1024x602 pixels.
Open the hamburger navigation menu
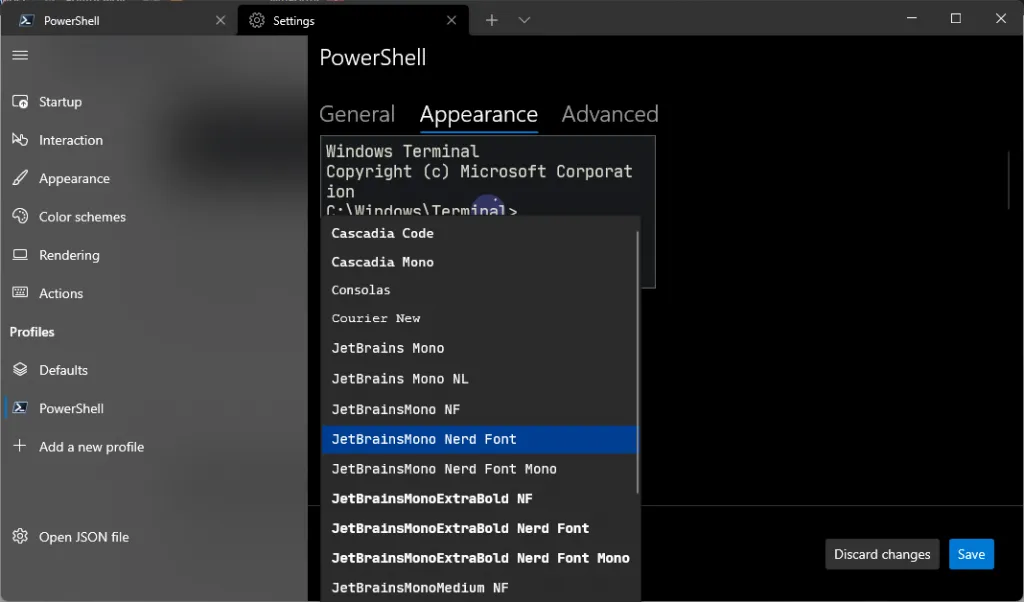(x=20, y=55)
